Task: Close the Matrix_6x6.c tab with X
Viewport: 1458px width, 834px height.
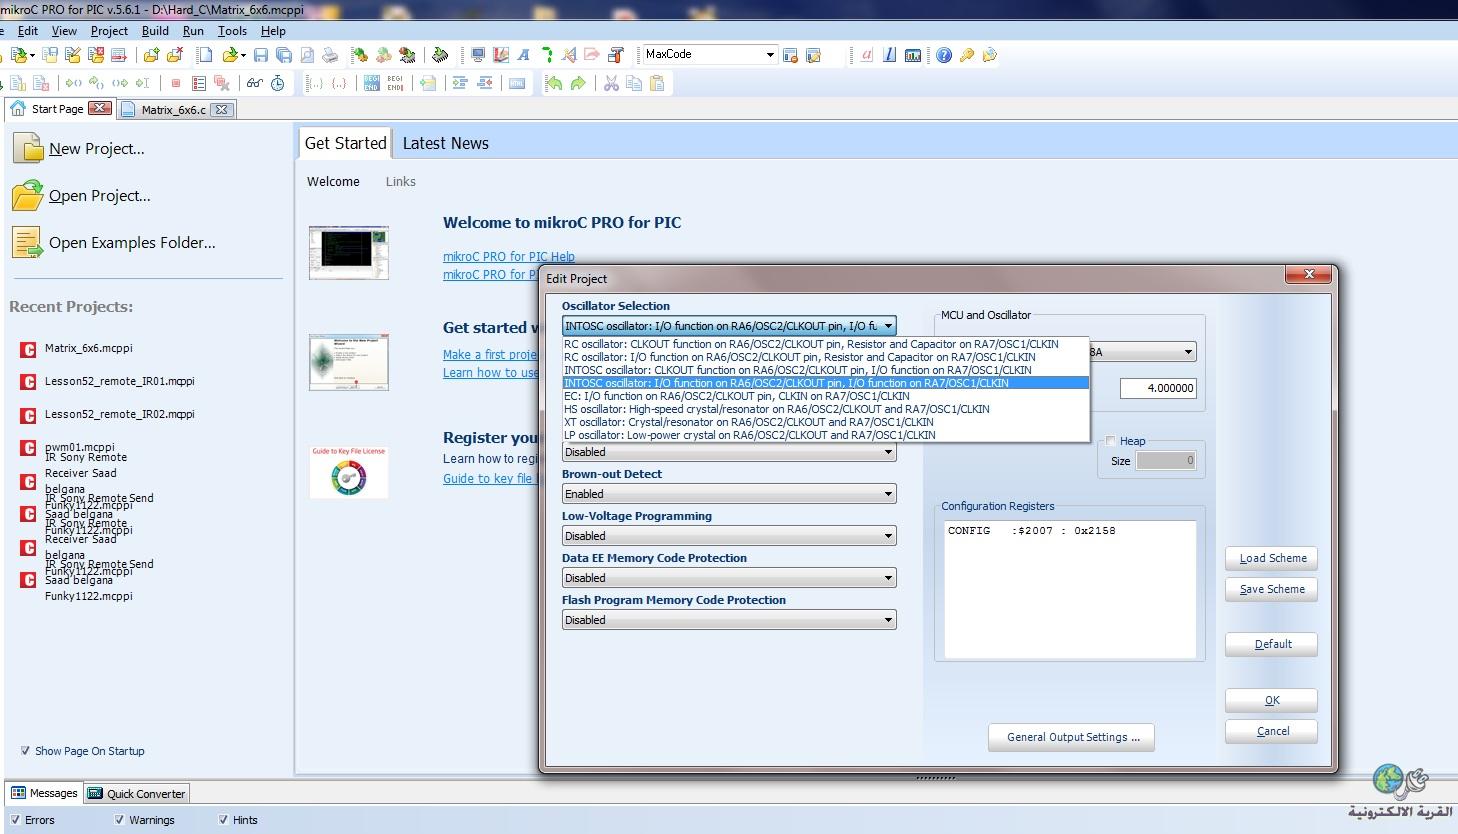Action: pos(222,109)
